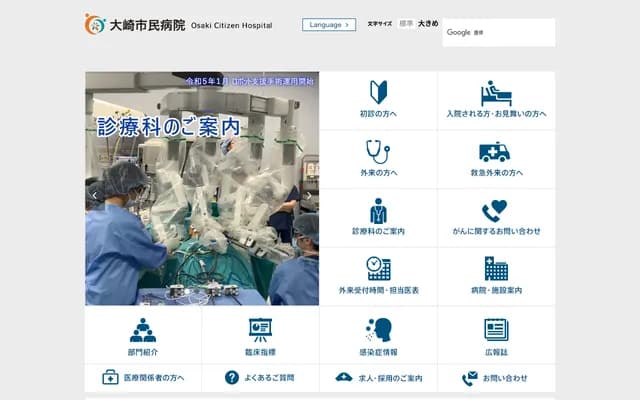Click the 診療科のご案内 slide heading
Image resolution: width=640 pixels, height=400 pixels.
tap(168, 127)
